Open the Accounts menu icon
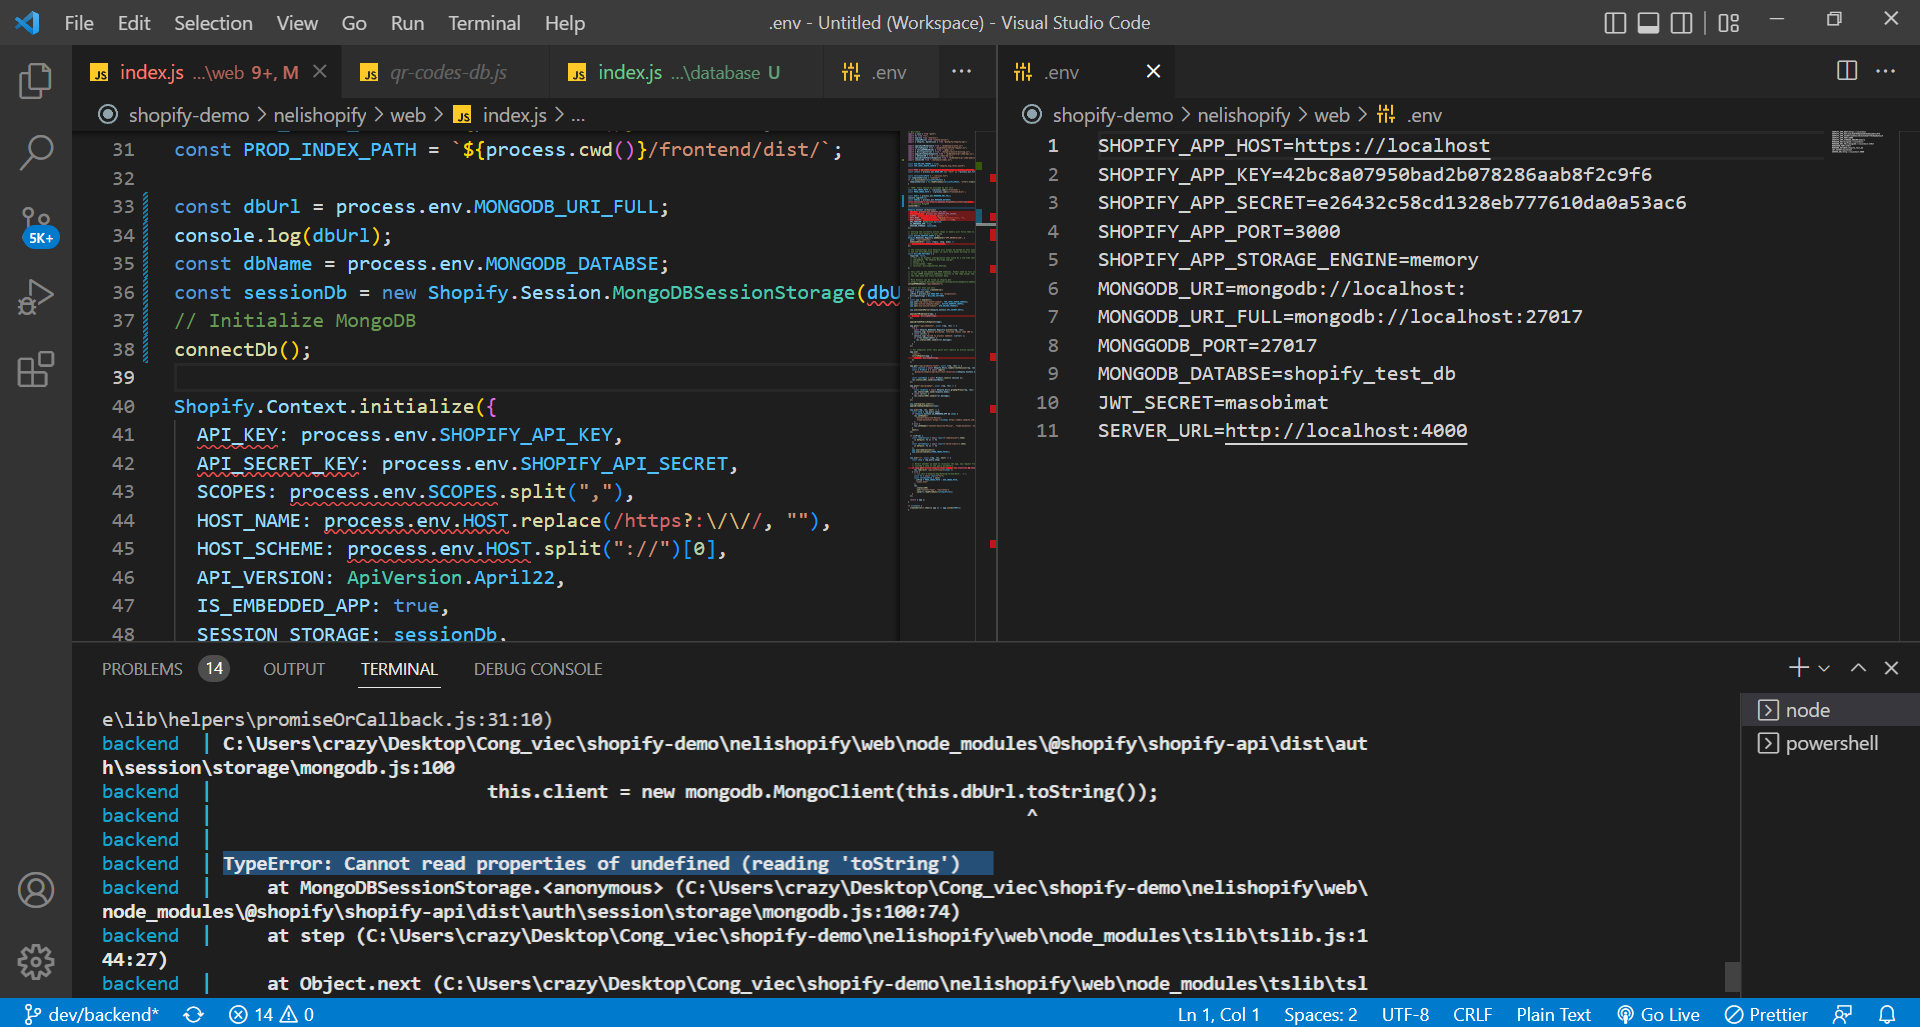This screenshot has width=1920, height=1027. (36, 890)
